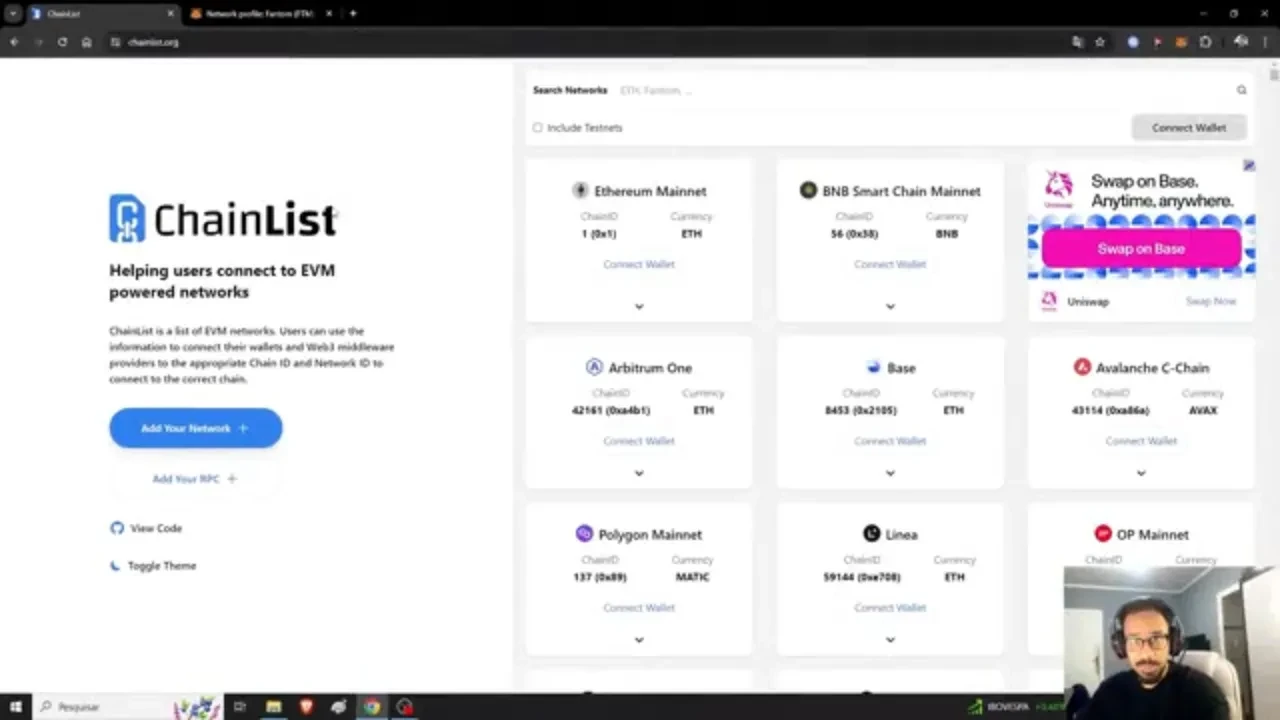Click the Base network logo icon
This screenshot has width=1280, height=720.
(x=873, y=367)
